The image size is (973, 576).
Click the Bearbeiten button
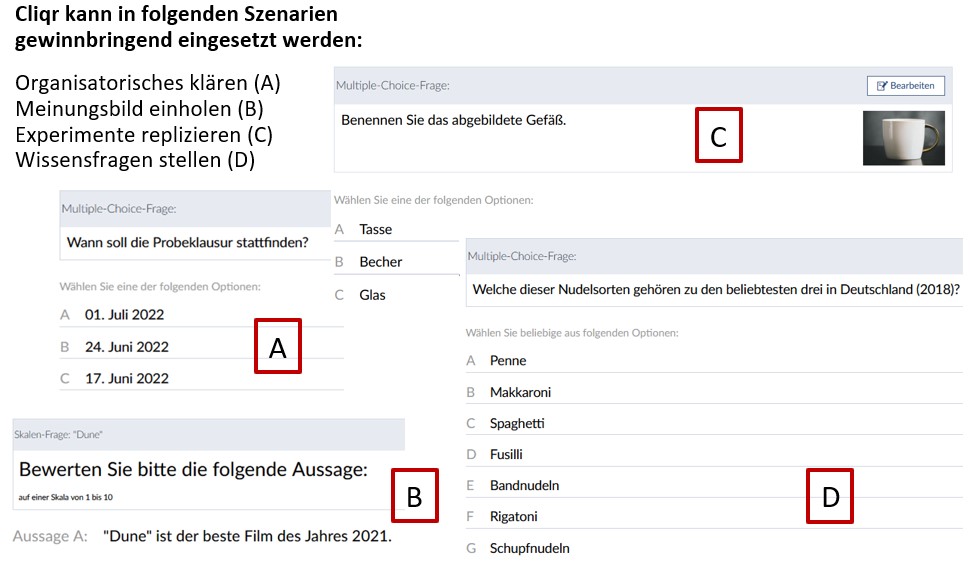tap(906, 86)
